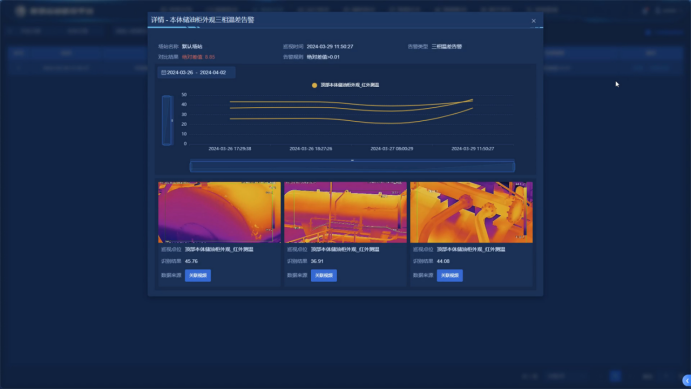692x389 pixels.
Task: Click the highlighted page number in bottom pagination
Action: [616, 376]
